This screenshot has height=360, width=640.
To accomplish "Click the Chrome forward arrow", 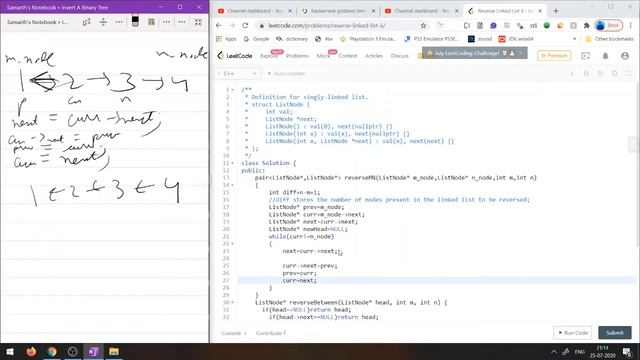I will (231, 25).
